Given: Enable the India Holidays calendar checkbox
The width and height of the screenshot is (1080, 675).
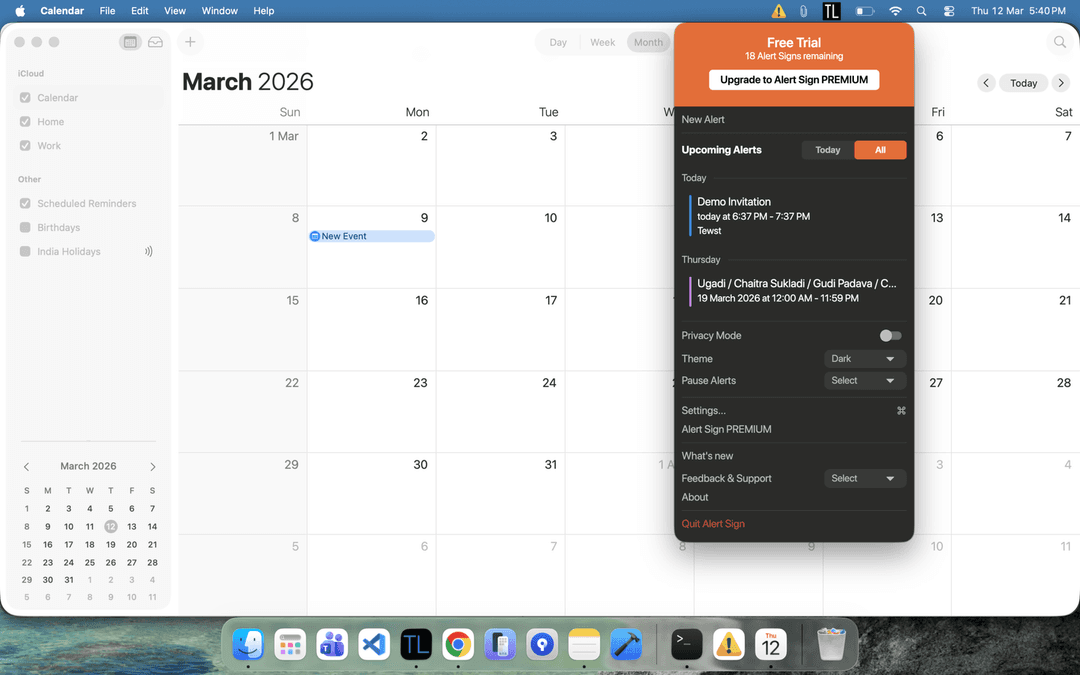Looking at the screenshot, I should pyautogui.click(x=25, y=251).
